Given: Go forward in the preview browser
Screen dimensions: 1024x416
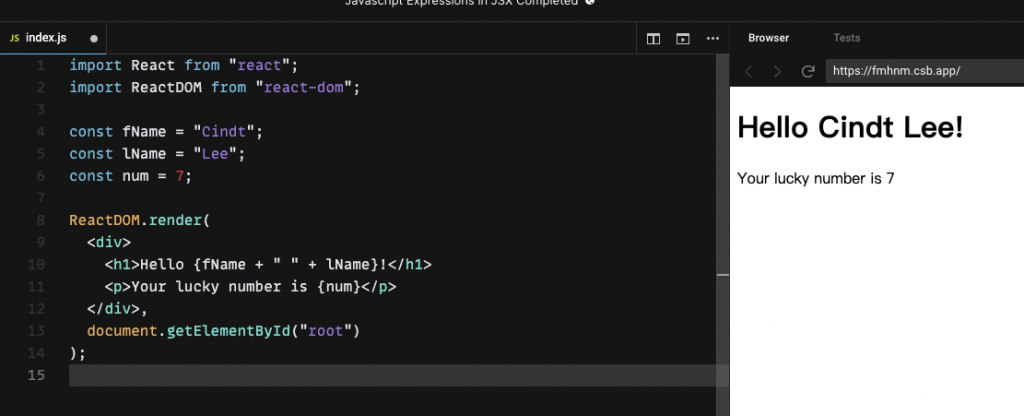Looking at the screenshot, I should coord(777,71).
